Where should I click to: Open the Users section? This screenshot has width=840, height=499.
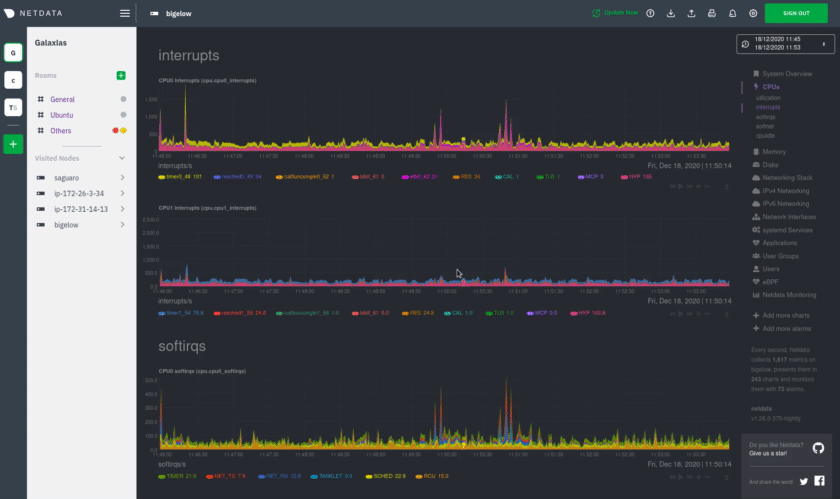770,269
